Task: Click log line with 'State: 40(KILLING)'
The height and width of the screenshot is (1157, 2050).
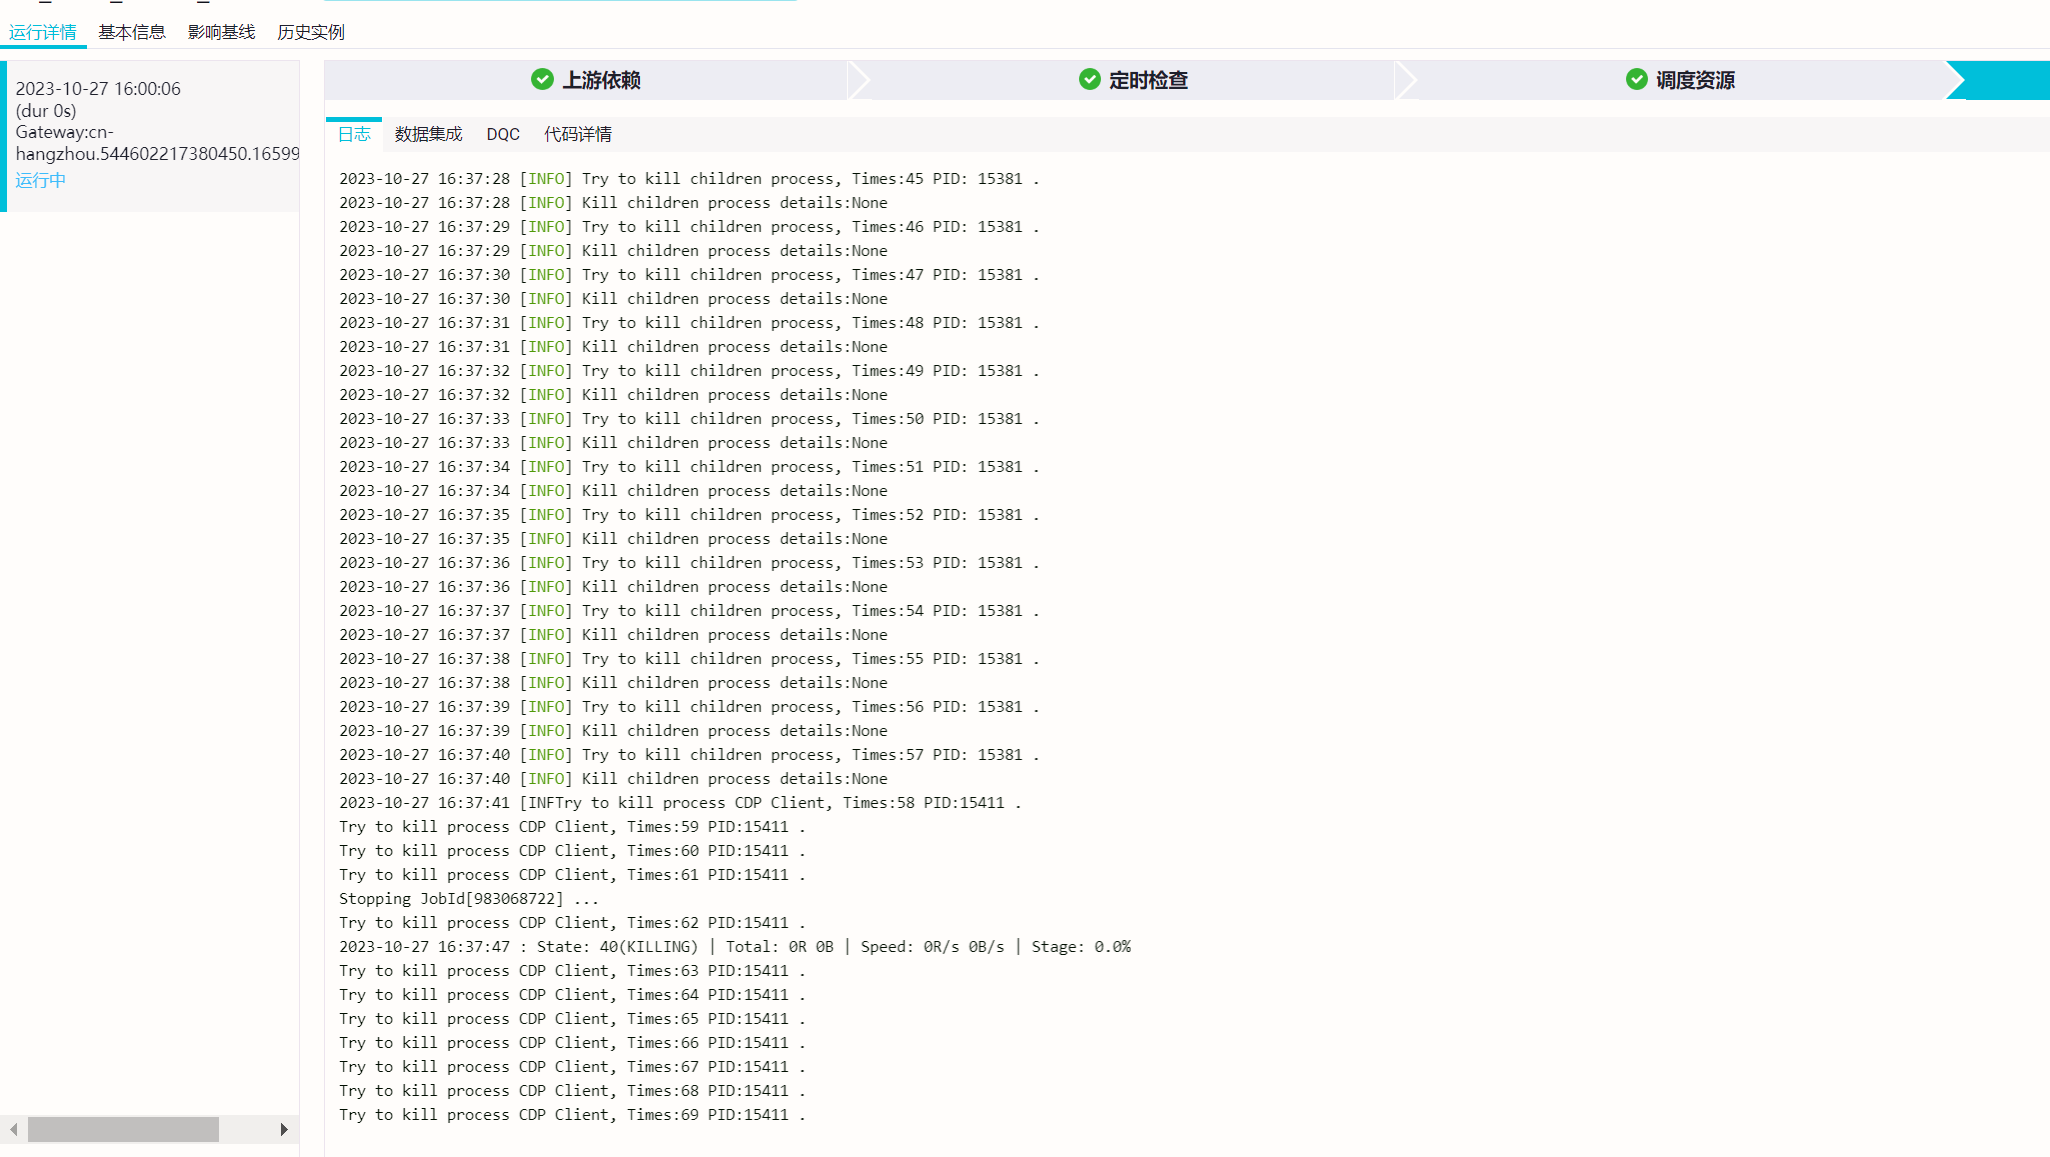Action: pos(735,946)
